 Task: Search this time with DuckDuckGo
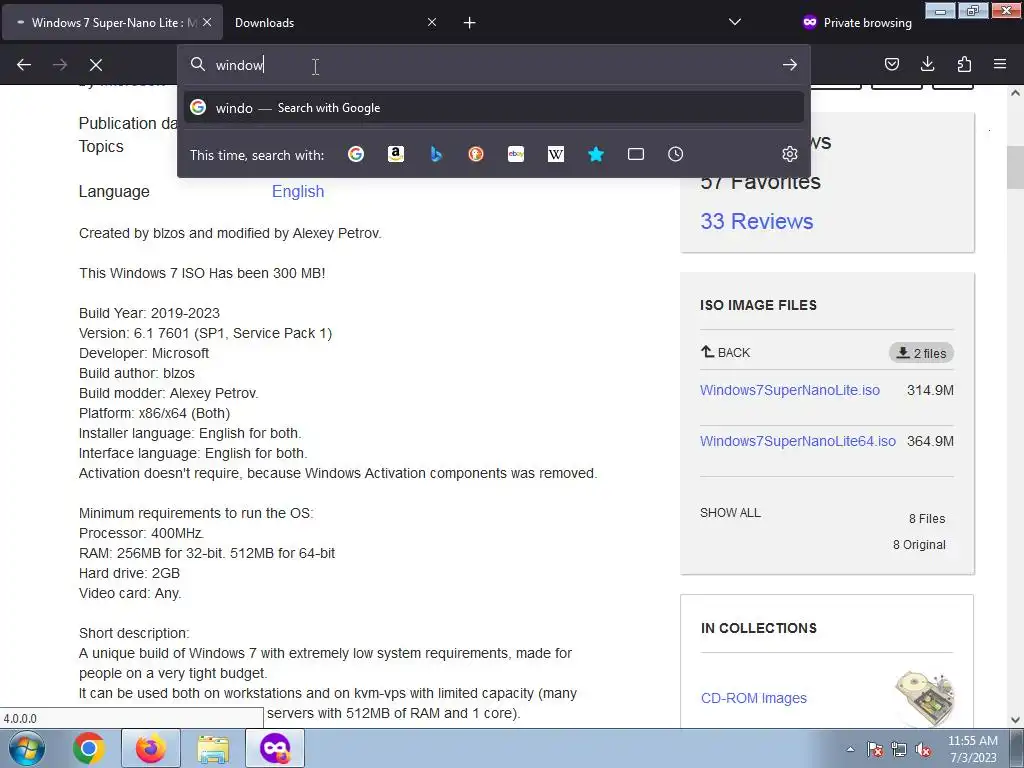pyautogui.click(x=476, y=154)
